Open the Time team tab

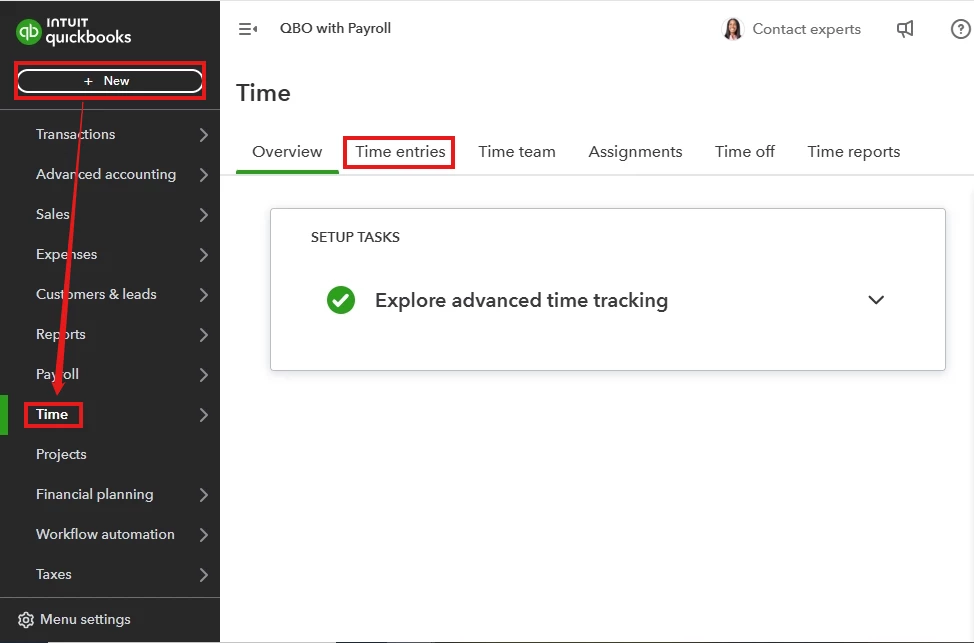(x=517, y=152)
